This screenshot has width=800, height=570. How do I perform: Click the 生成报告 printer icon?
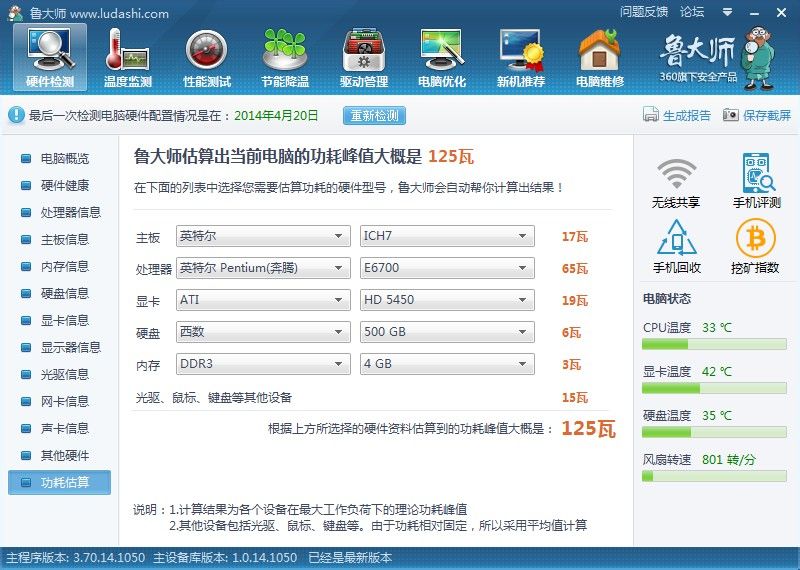tap(651, 114)
